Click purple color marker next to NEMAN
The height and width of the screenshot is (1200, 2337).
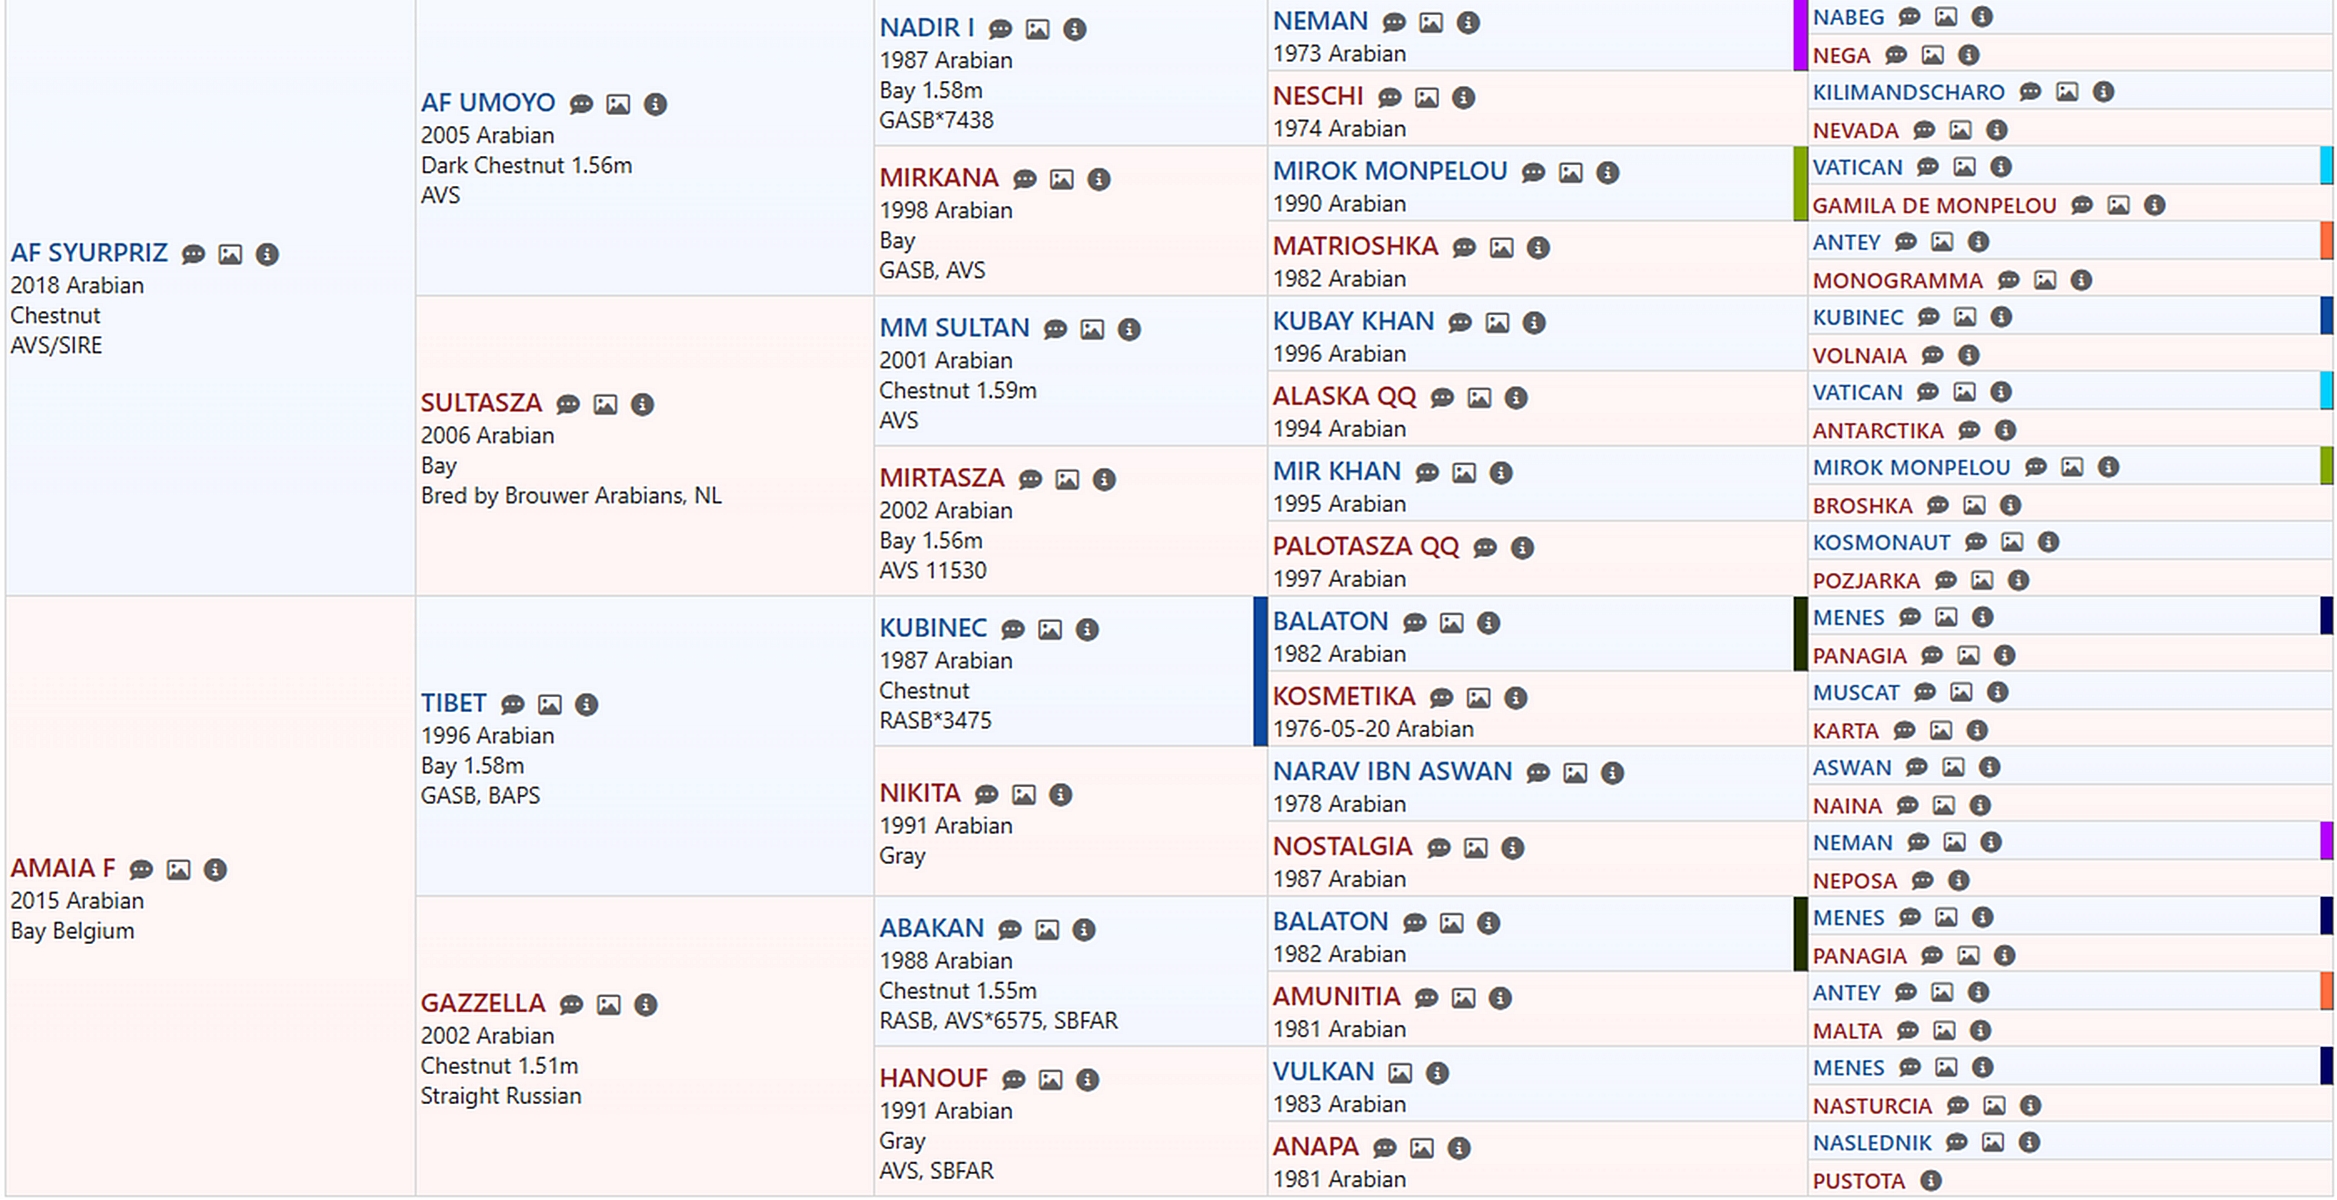tap(1800, 35)
